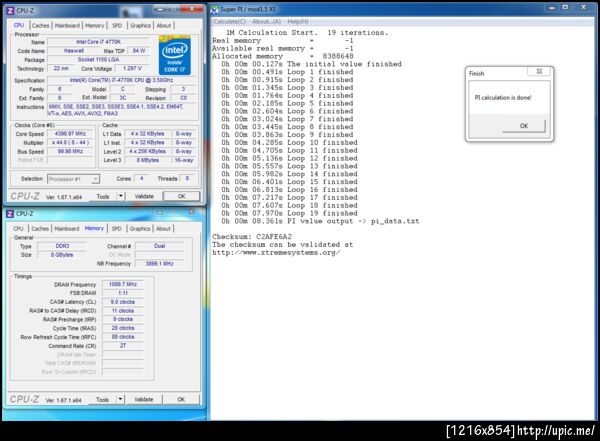The image size is (600, 441).
Task: Click the PI value output pi_data.txt line
Action: click(x=320, y=221)
